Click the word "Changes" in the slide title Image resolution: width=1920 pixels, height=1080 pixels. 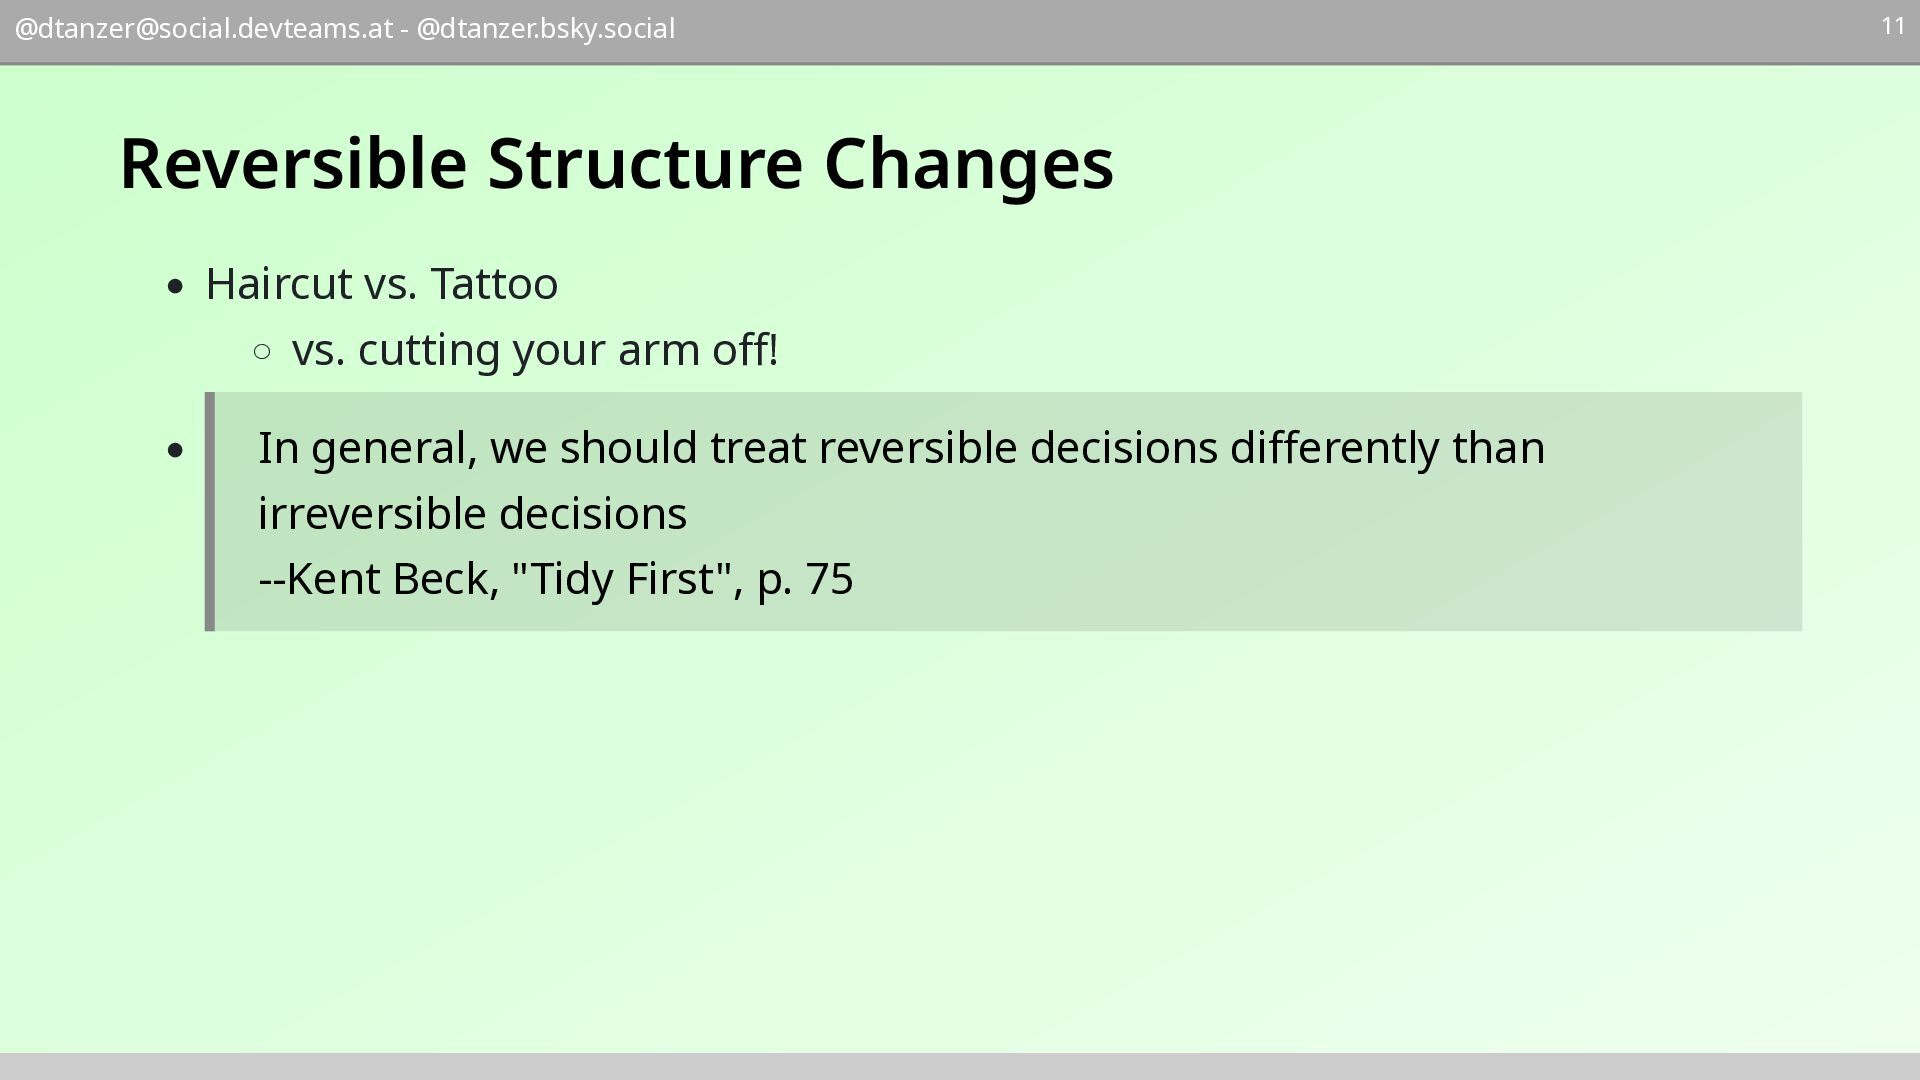tap(968, 164)
